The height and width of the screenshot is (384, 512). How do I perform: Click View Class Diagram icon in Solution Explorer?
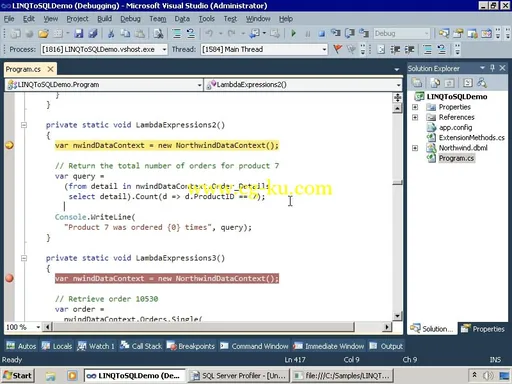point(482,82)
